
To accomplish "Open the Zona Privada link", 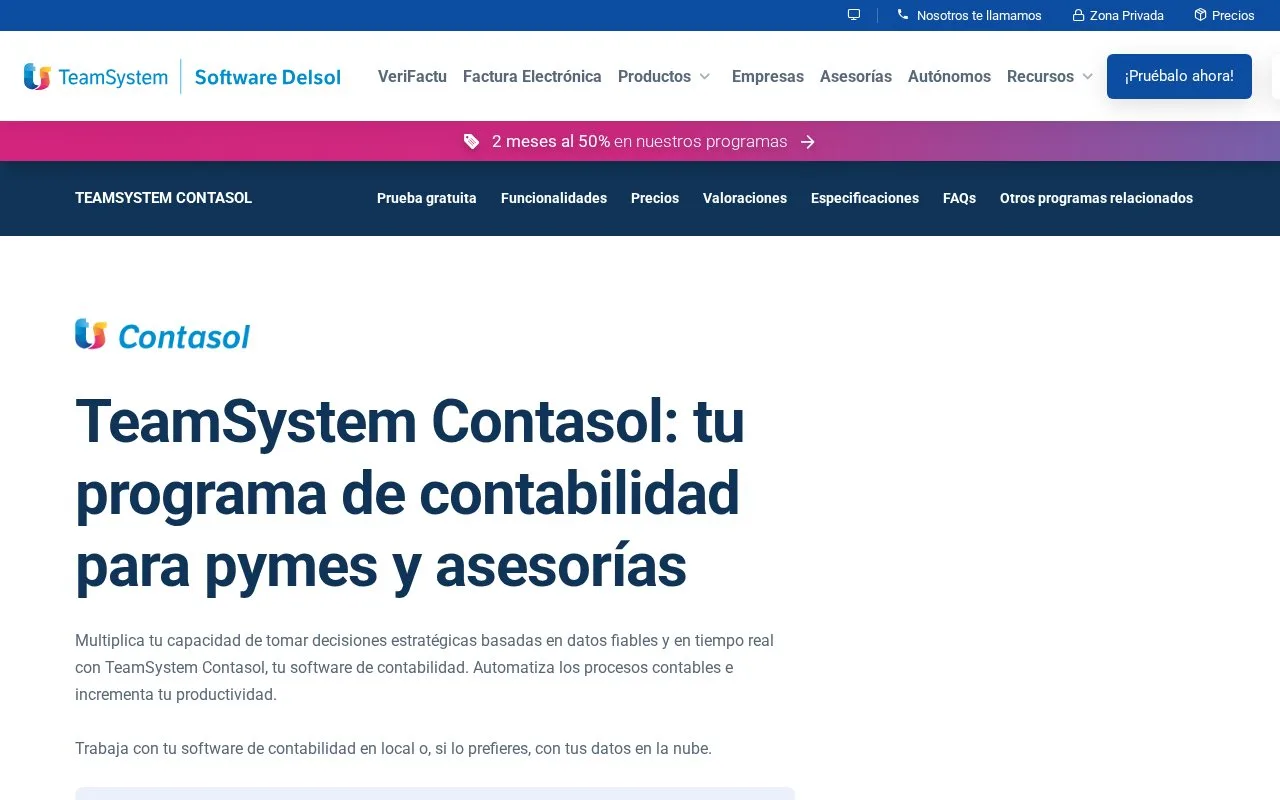I will [x=1127, y=15].
